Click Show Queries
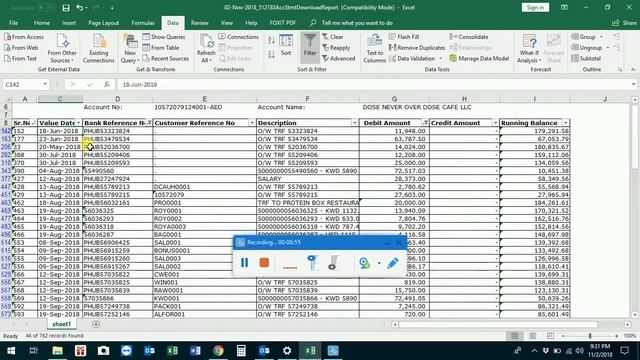The image size is (640, 360). (164, 37)
